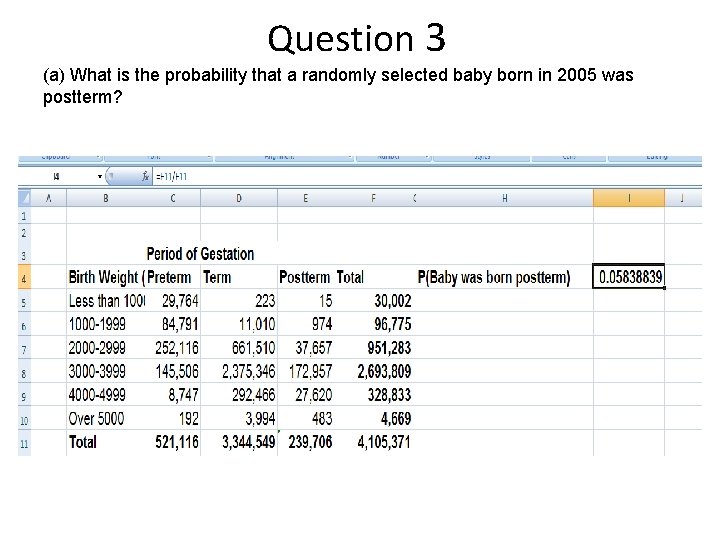This screenshot has height=540, width=720.
Task: Click the 'P(Baby was born postterm)' label cell
Action: pos(494,277)
